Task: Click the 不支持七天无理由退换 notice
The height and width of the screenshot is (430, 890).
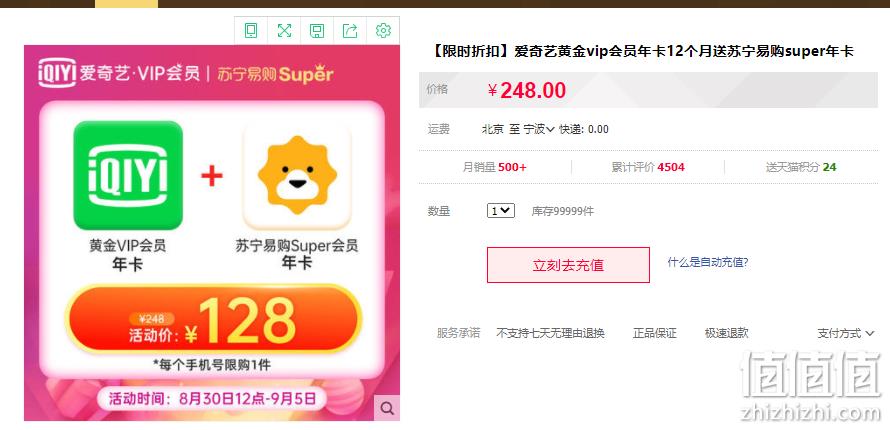Action: [550, 334]
